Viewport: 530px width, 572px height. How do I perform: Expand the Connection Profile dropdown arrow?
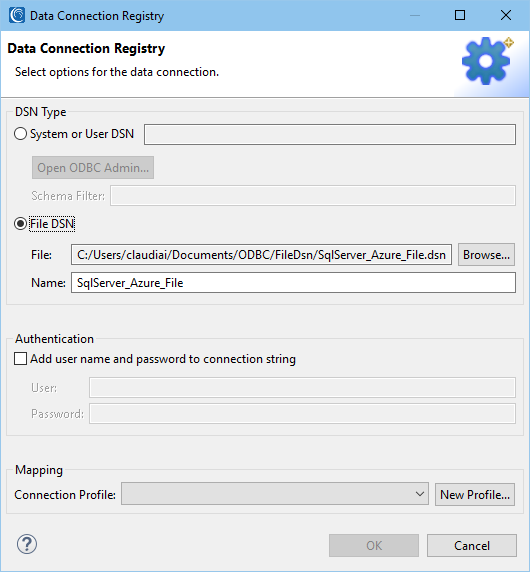(x=420, y=494)
